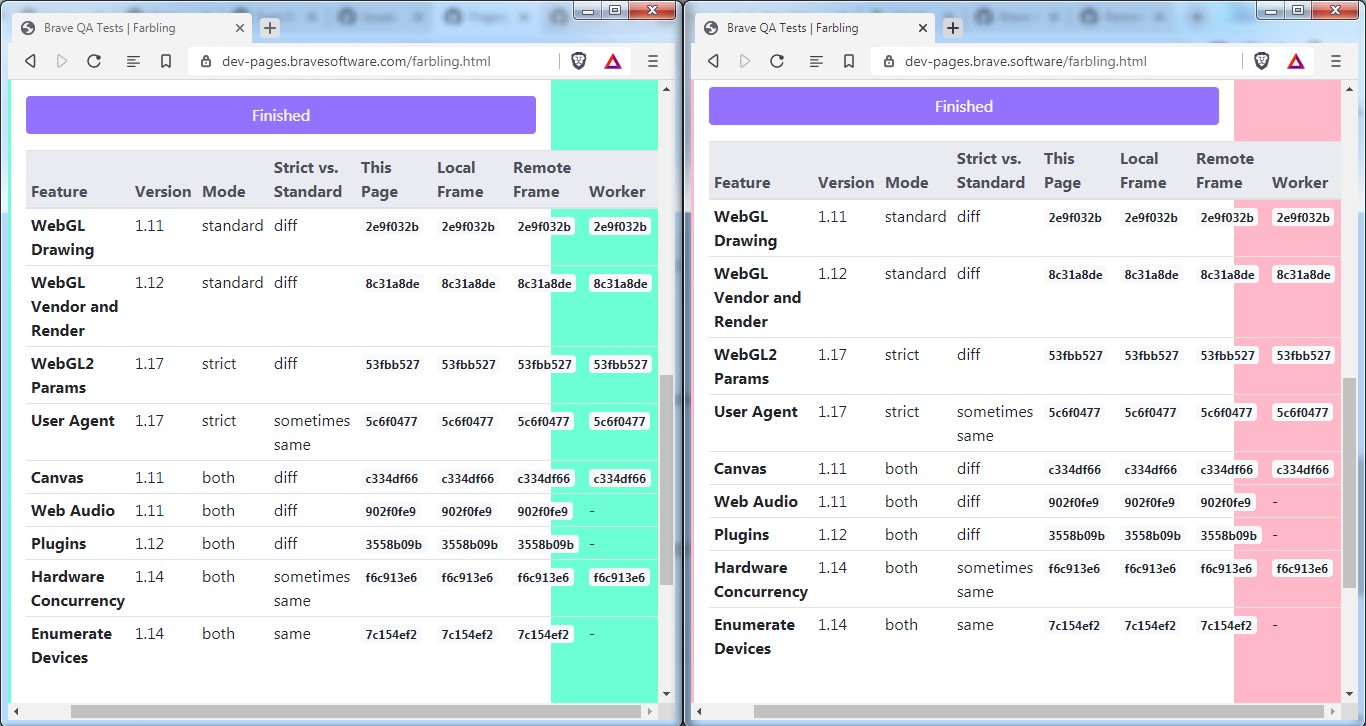Click Finished button in right window
Screen dimensions: 1366x726
pyautogui.click(x=964, y=106)
